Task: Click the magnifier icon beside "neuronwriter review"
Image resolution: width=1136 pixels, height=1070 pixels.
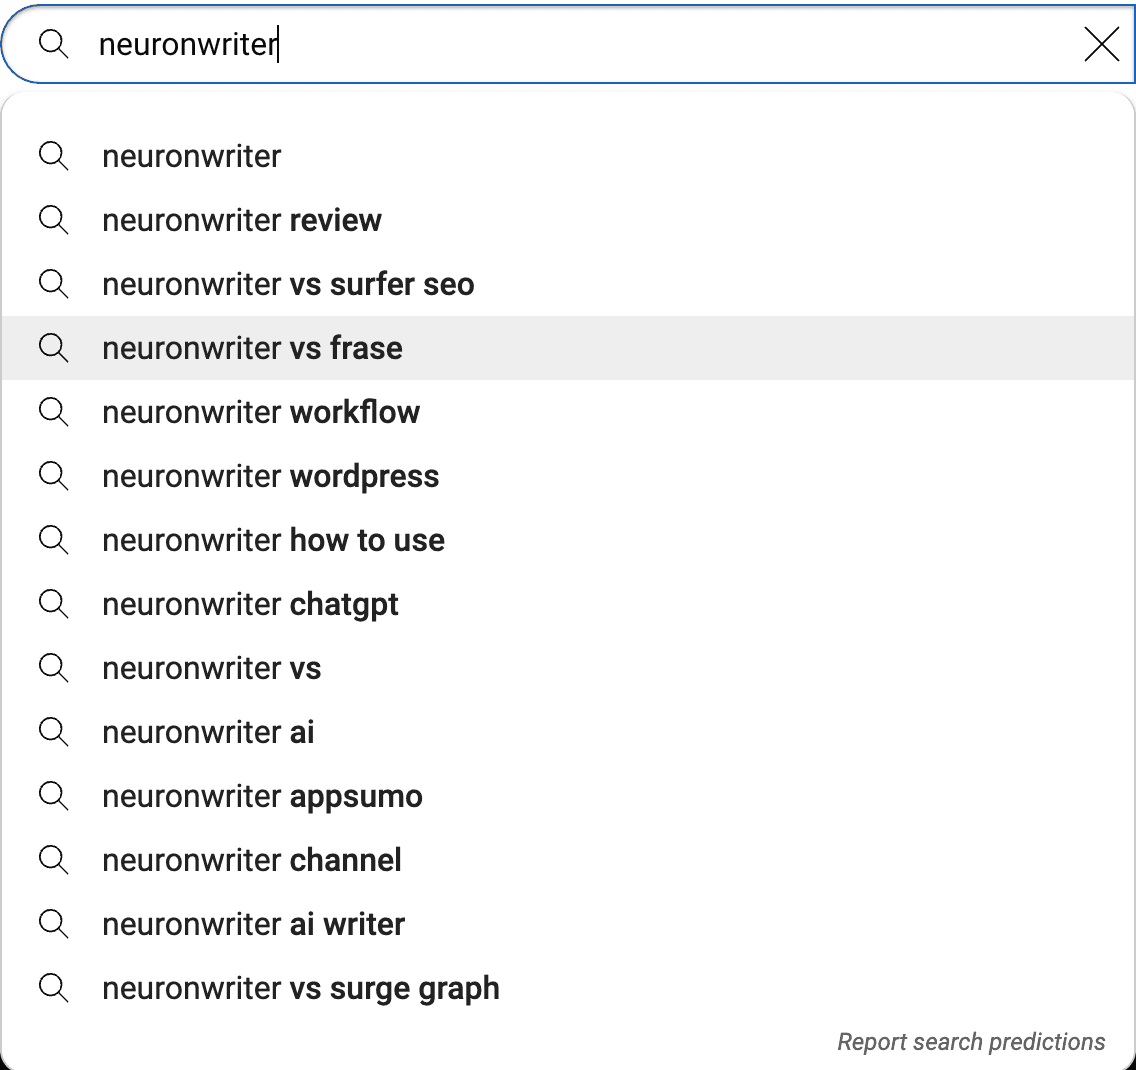Action: pos(54,220)
